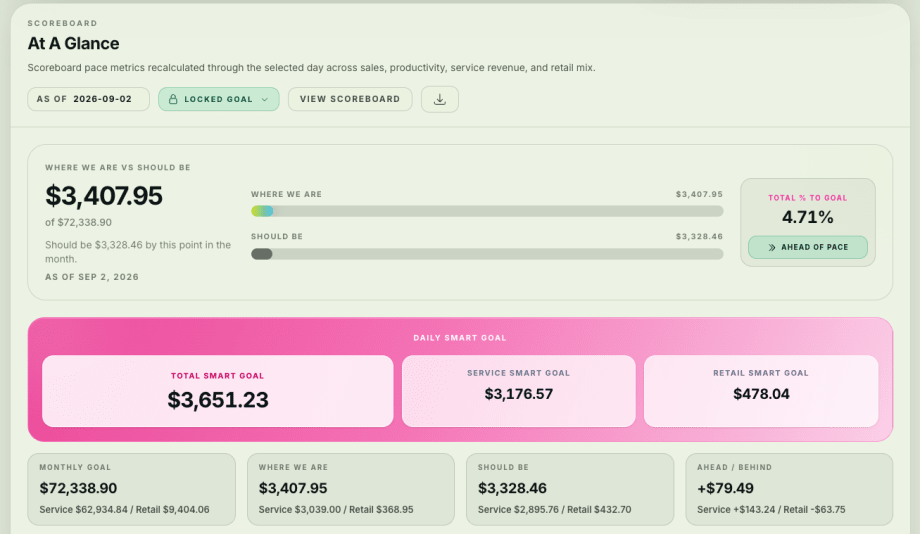Click the $3,328.46 amount in Should Be card
The width and height of the screenshot is (920, 534).
pyautogui.click(x=512, y=488)
